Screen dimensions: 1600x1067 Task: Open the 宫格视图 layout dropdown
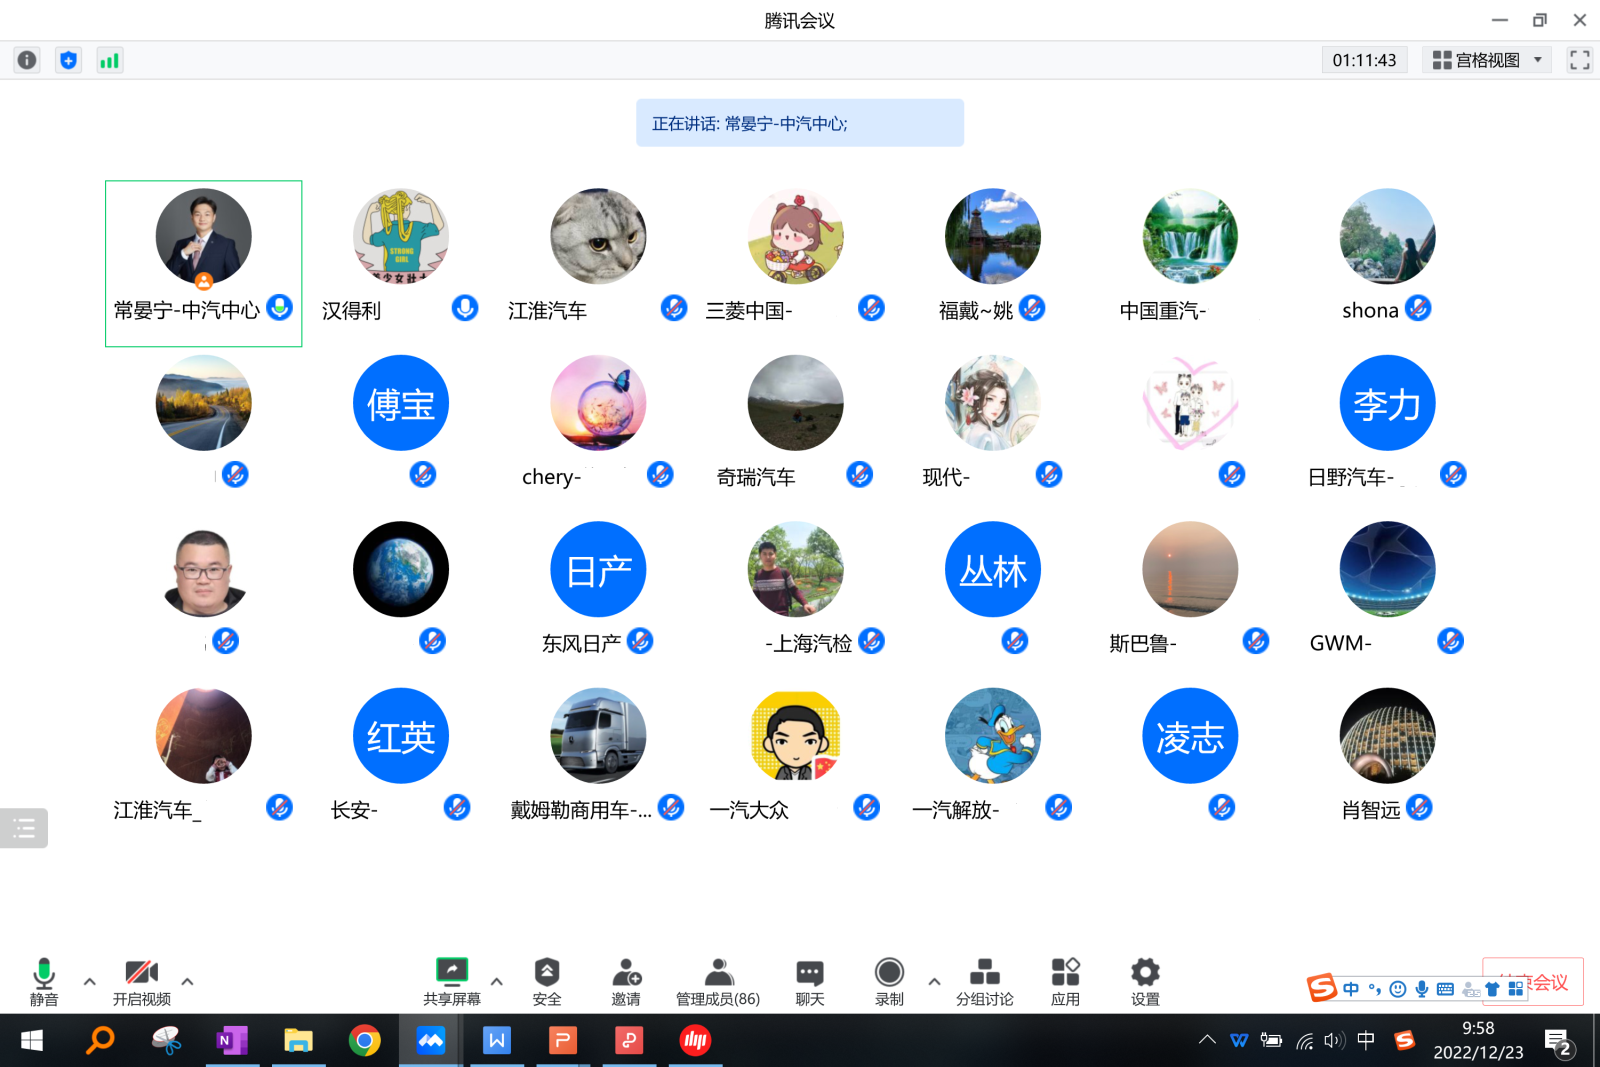coord(1486,59)
